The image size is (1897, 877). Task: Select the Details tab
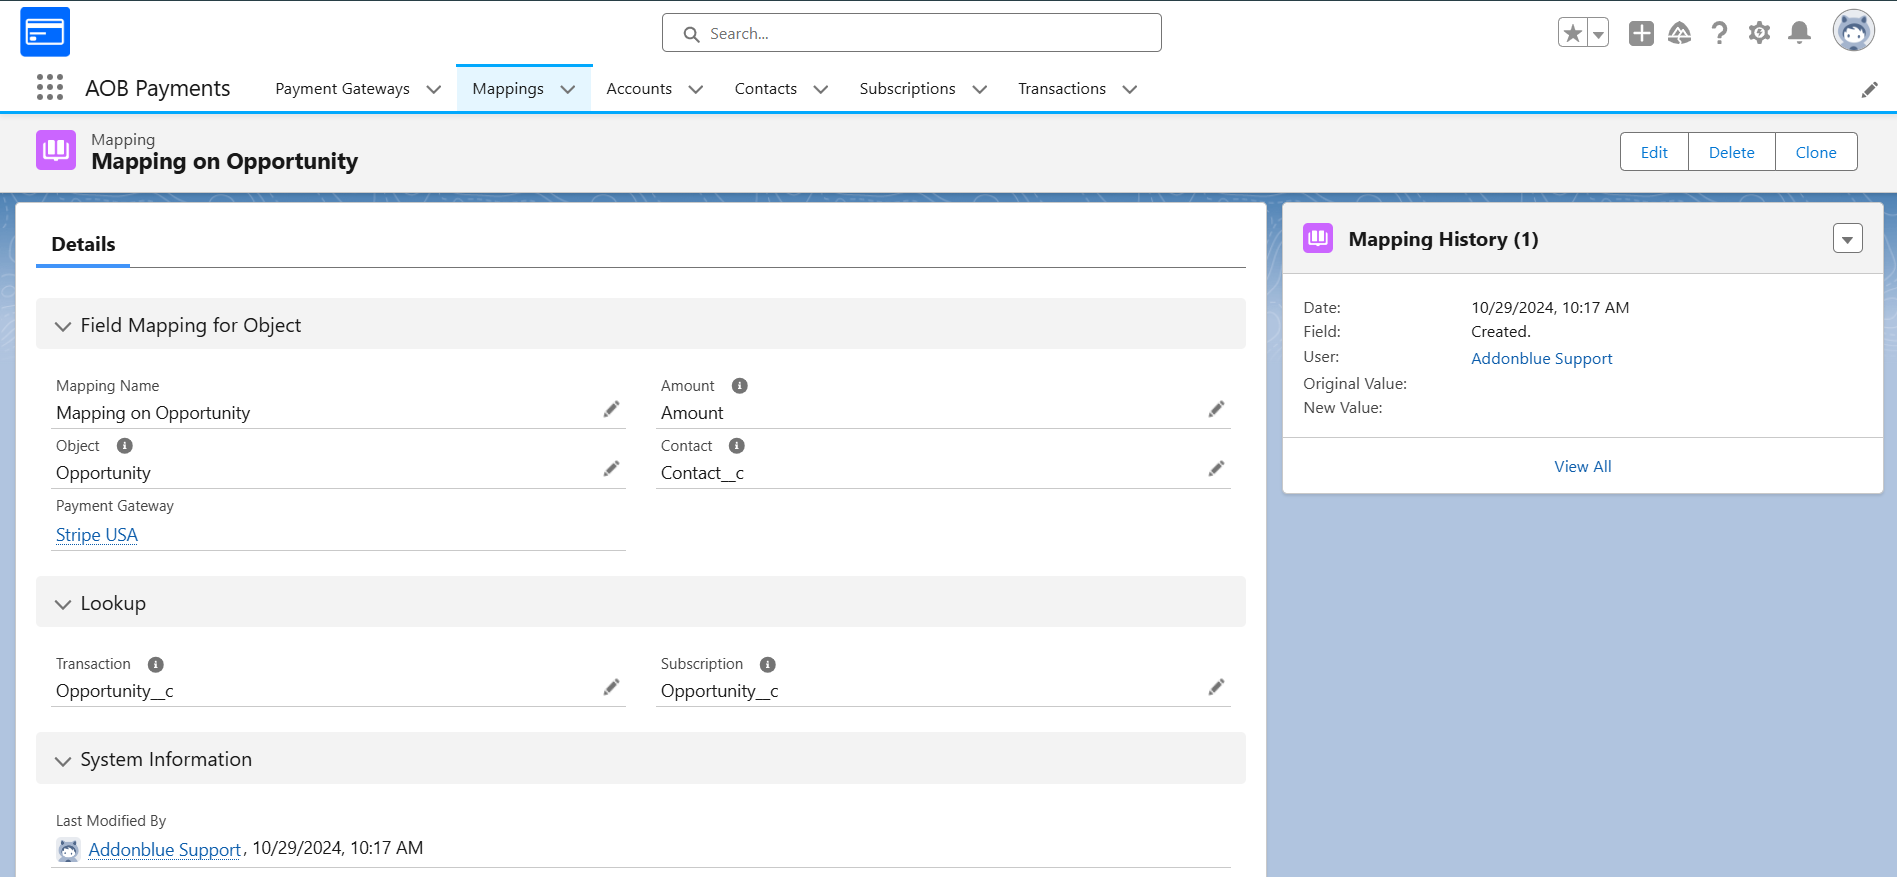click(83, 244)
